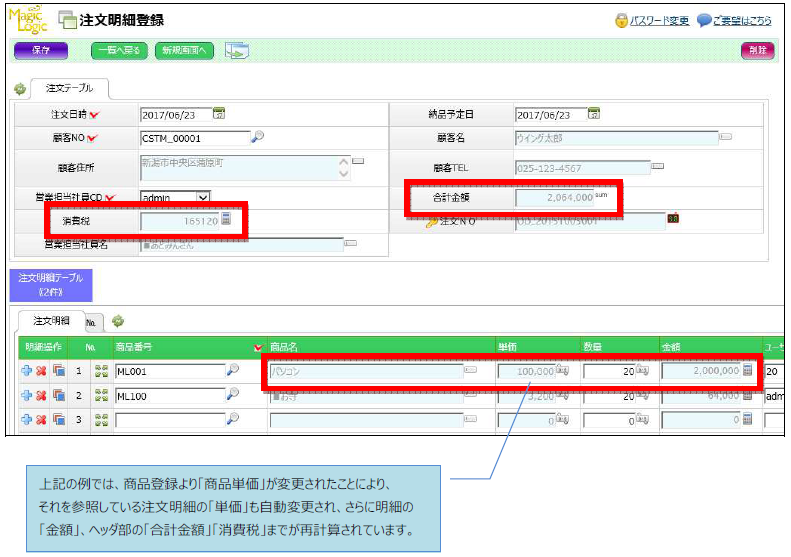Click the 削除 button
The width and height of the screenshot is (791, 557).
pos(757,50)
